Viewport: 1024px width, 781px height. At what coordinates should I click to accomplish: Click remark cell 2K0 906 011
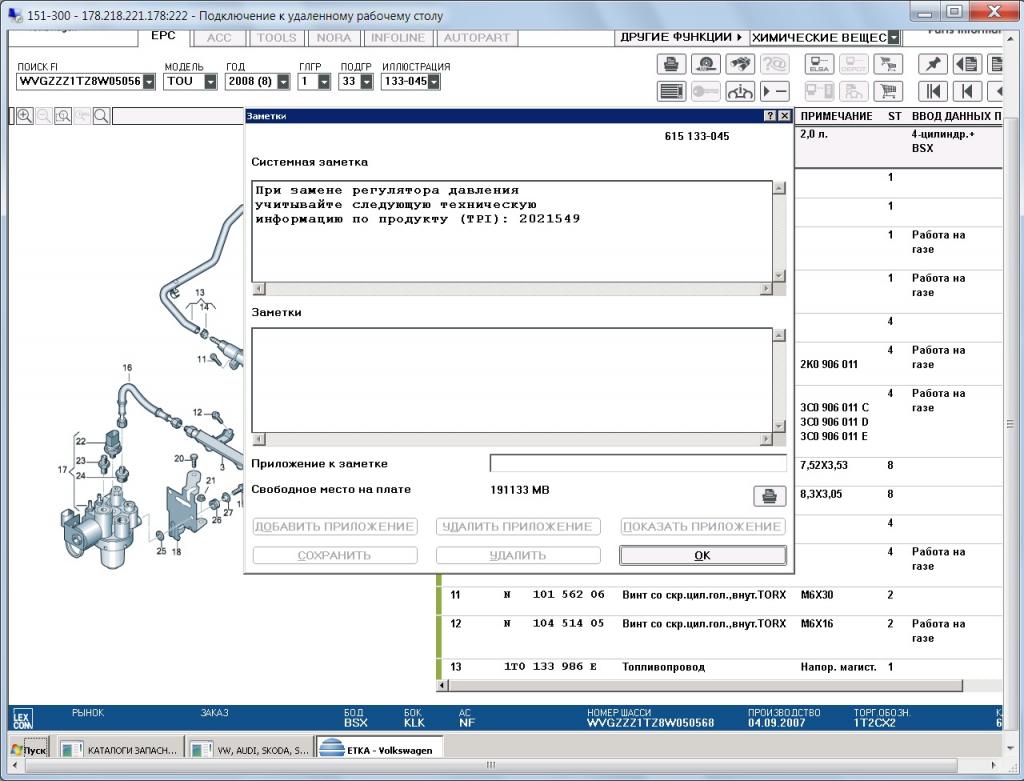pyautogui.click(x=829, y=364)
